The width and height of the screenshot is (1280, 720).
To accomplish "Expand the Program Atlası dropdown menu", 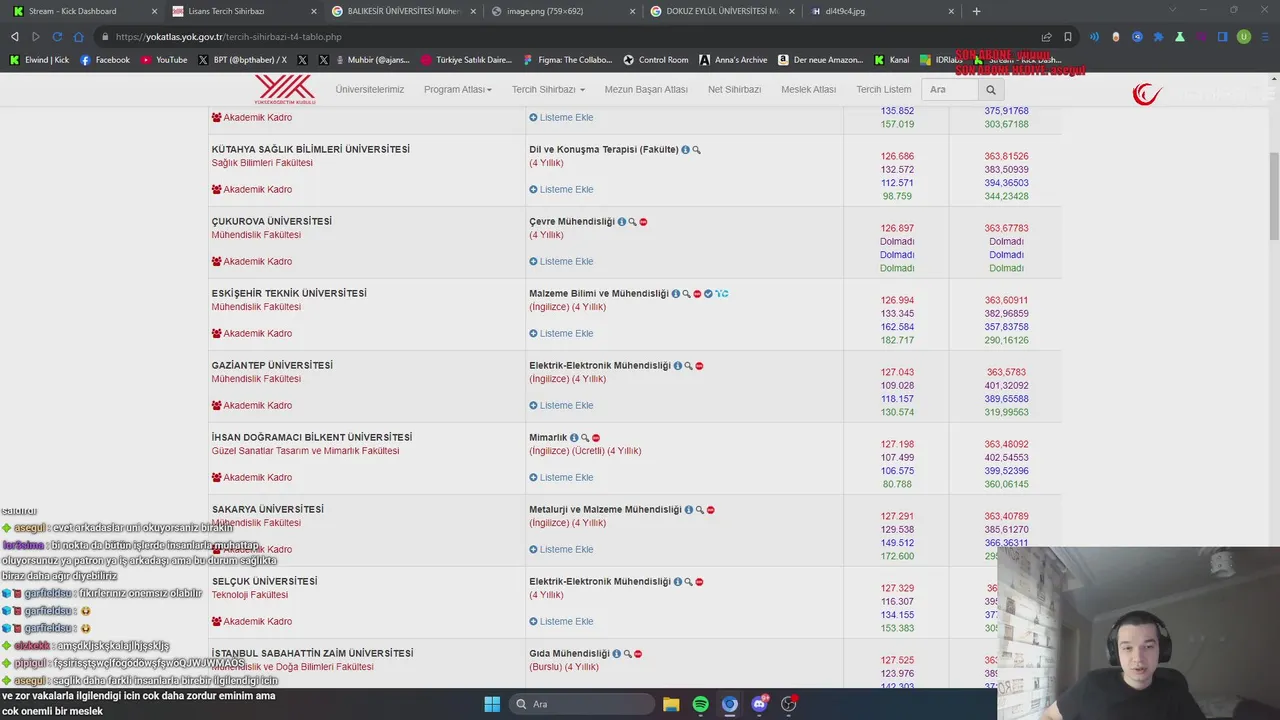I will 457,90.
